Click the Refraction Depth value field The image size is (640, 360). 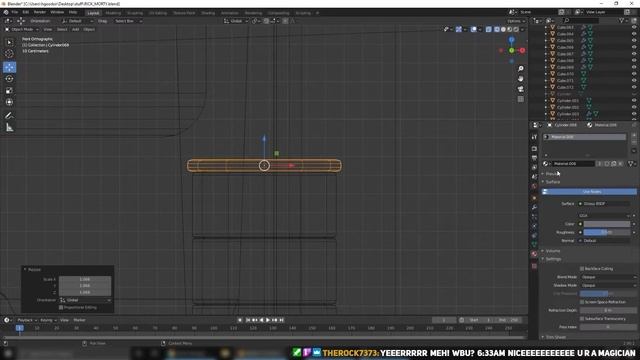pyautogui.click(x=608, y=311)
